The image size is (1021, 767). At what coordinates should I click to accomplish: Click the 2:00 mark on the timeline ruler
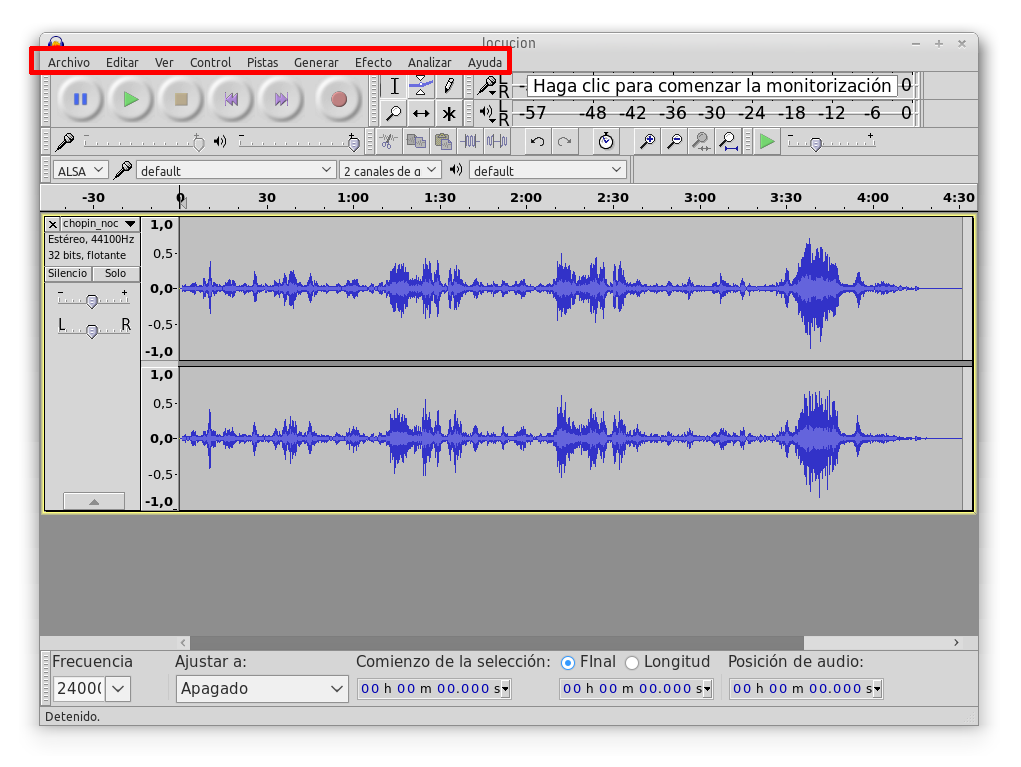click(526, 198)
